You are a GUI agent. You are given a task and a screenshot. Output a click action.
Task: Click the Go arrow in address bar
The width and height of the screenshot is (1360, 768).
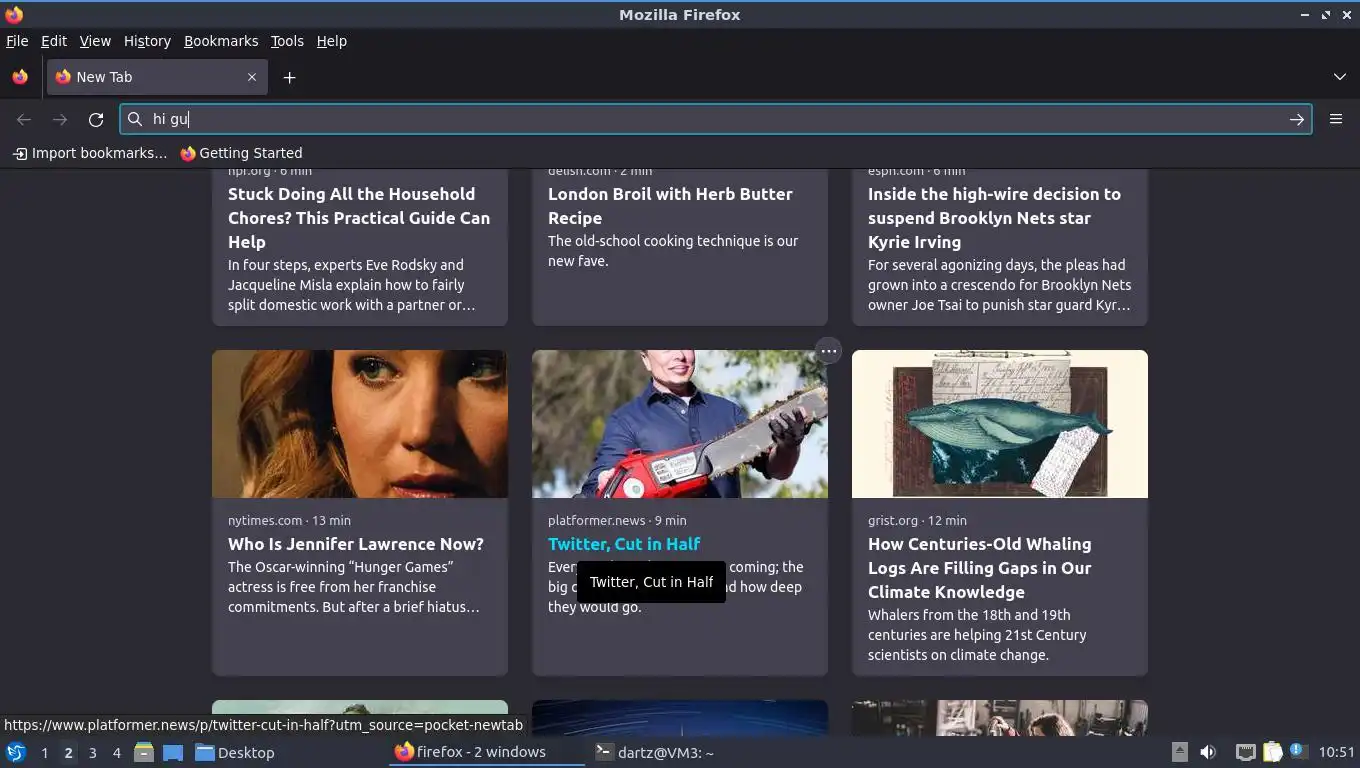click(x=1297, y=120)
